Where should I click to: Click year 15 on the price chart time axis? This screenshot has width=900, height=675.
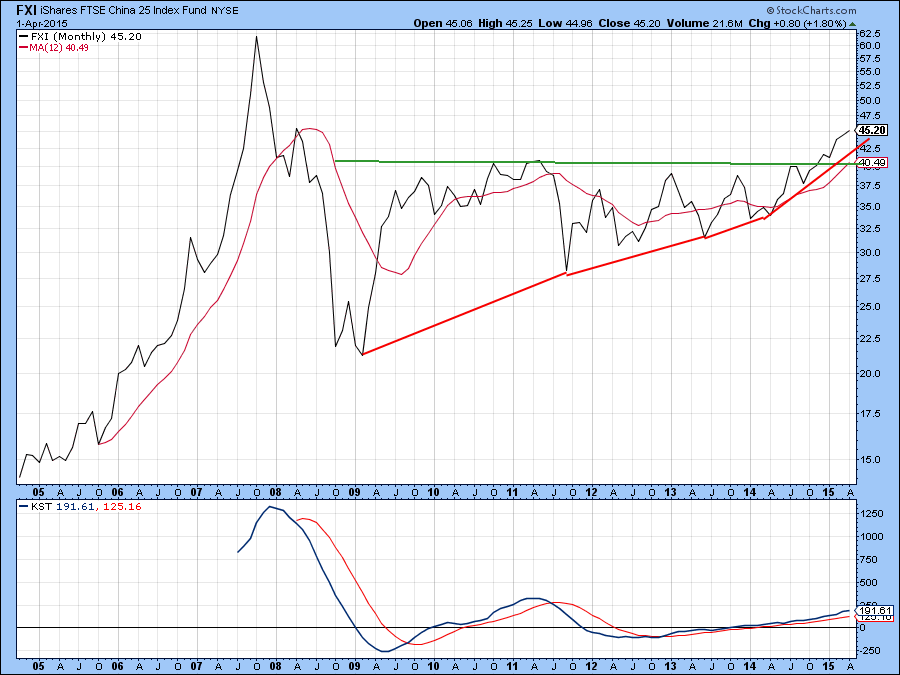point(828,492)
